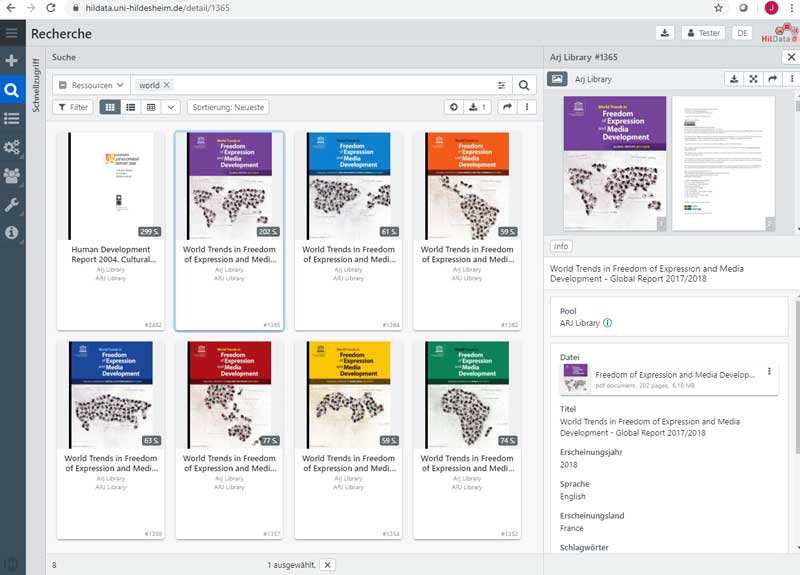The image size is (800, 575).
Task: Open the browser three-dot menu
Action: (791, 8)
